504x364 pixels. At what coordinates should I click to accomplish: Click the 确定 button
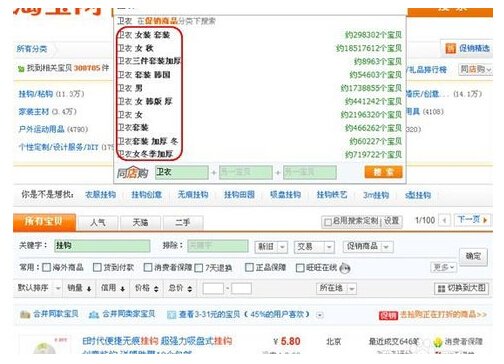473,256
